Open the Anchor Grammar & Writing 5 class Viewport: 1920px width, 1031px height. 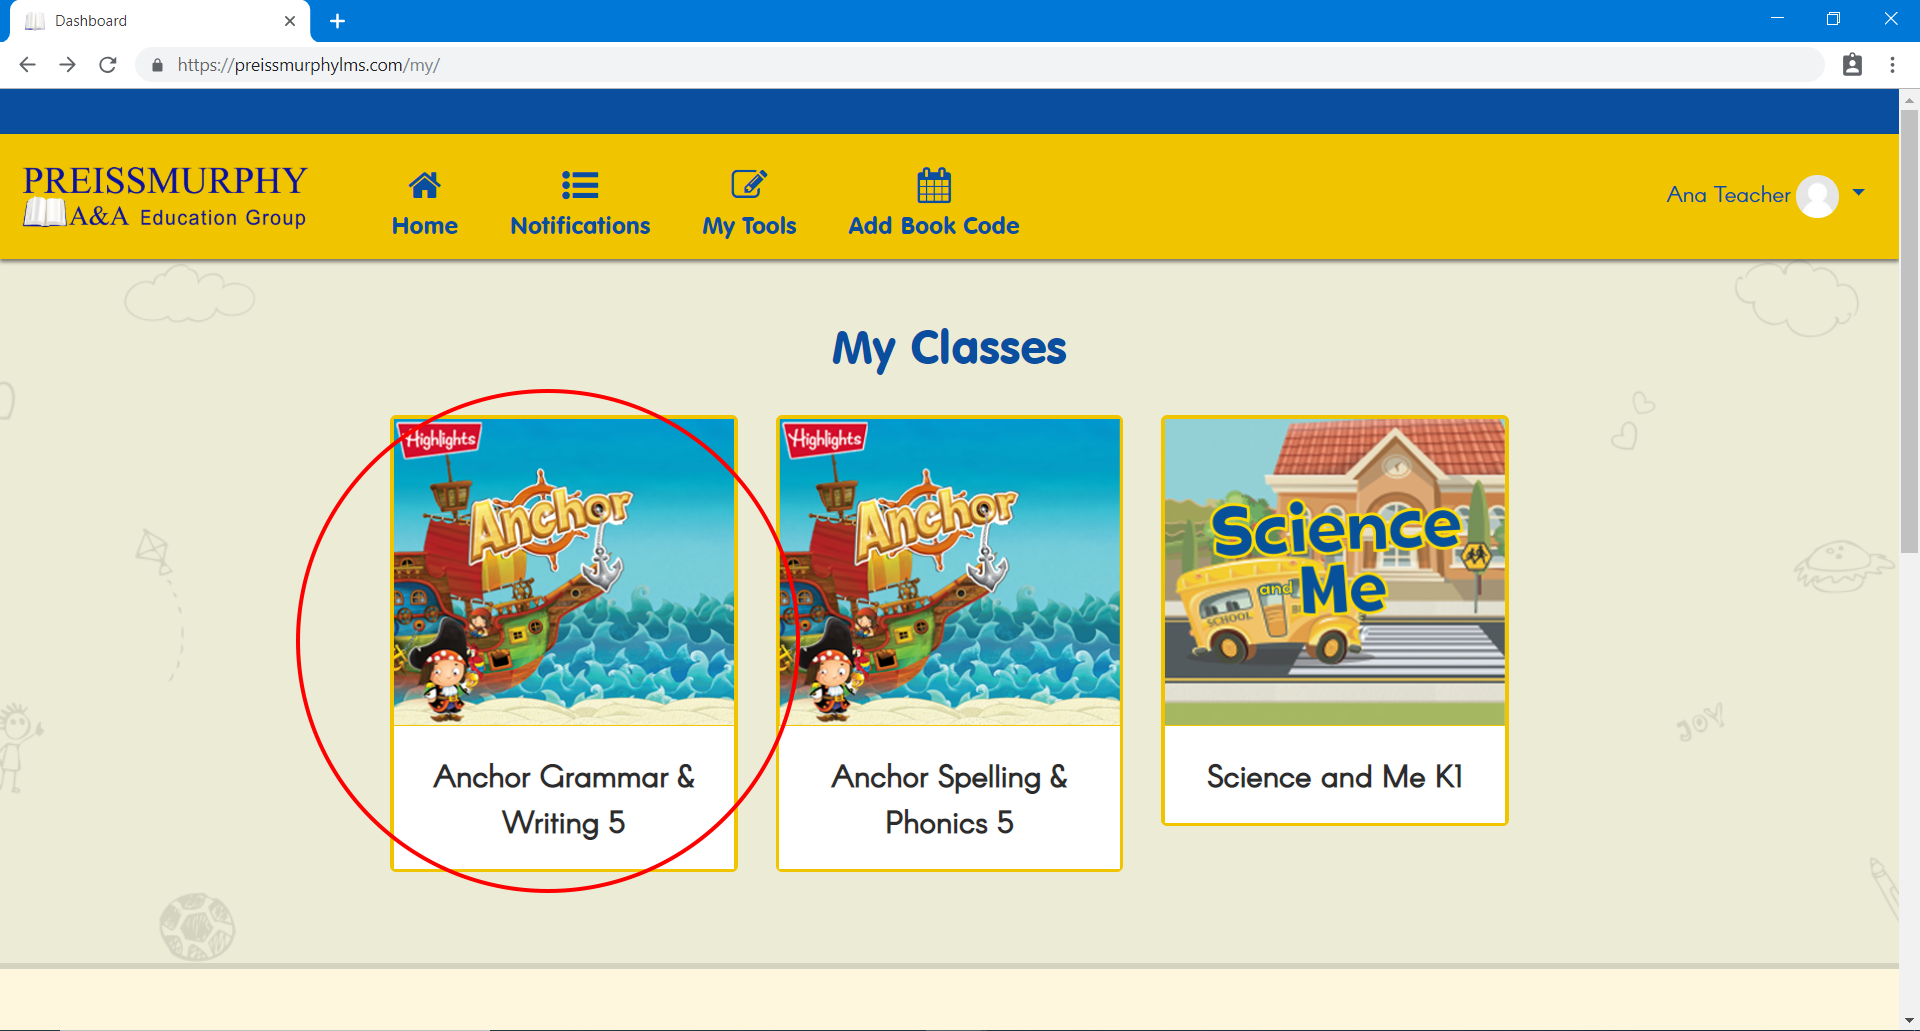point(564,642)
